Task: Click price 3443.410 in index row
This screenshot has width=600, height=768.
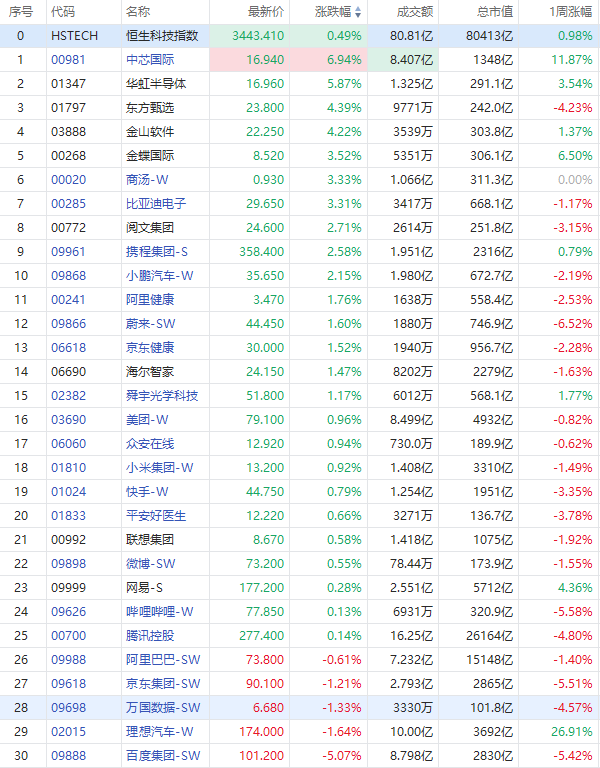Action: (258, 36)
